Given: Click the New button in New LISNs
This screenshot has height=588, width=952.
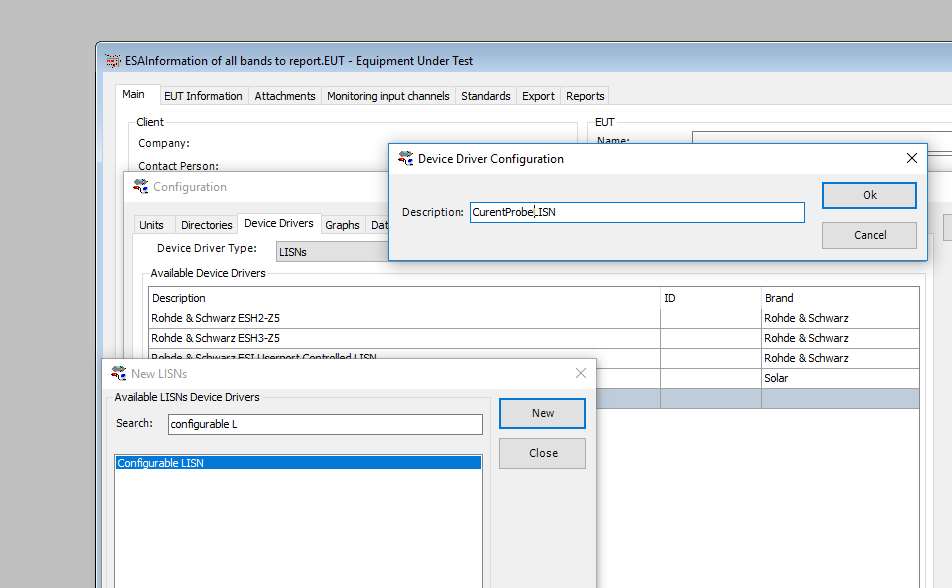Looking at the screenshot, I should [x=542, y=413].
